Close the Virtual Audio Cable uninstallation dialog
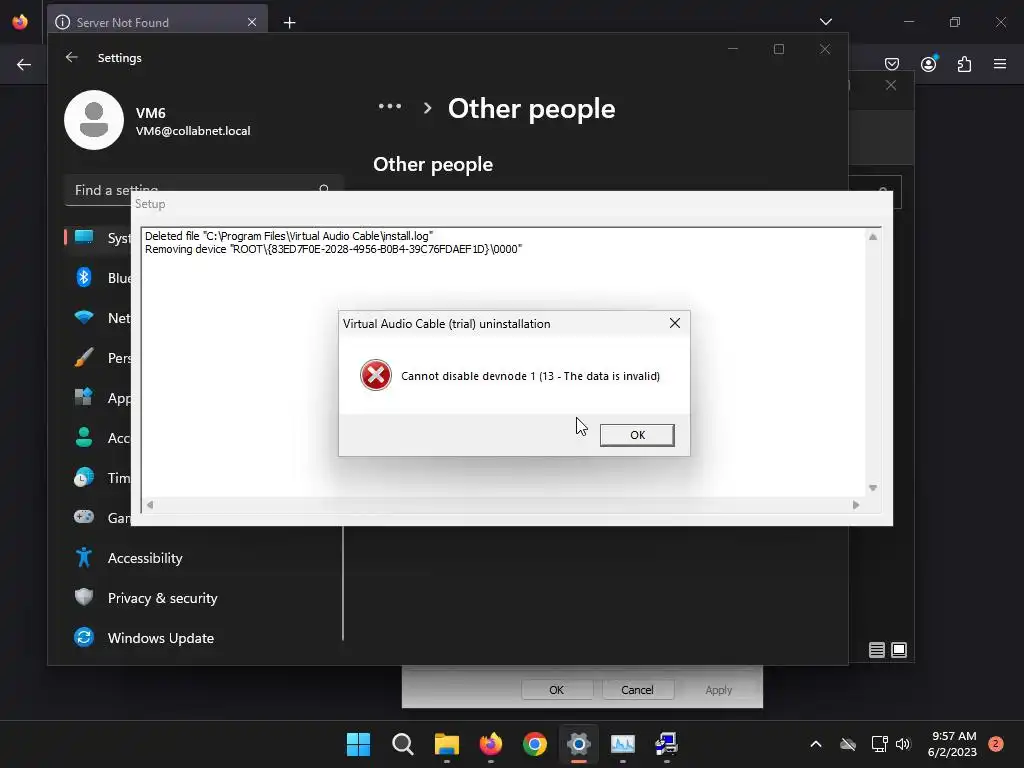Viewport: 1024px width, 768px height. (675, 323)
